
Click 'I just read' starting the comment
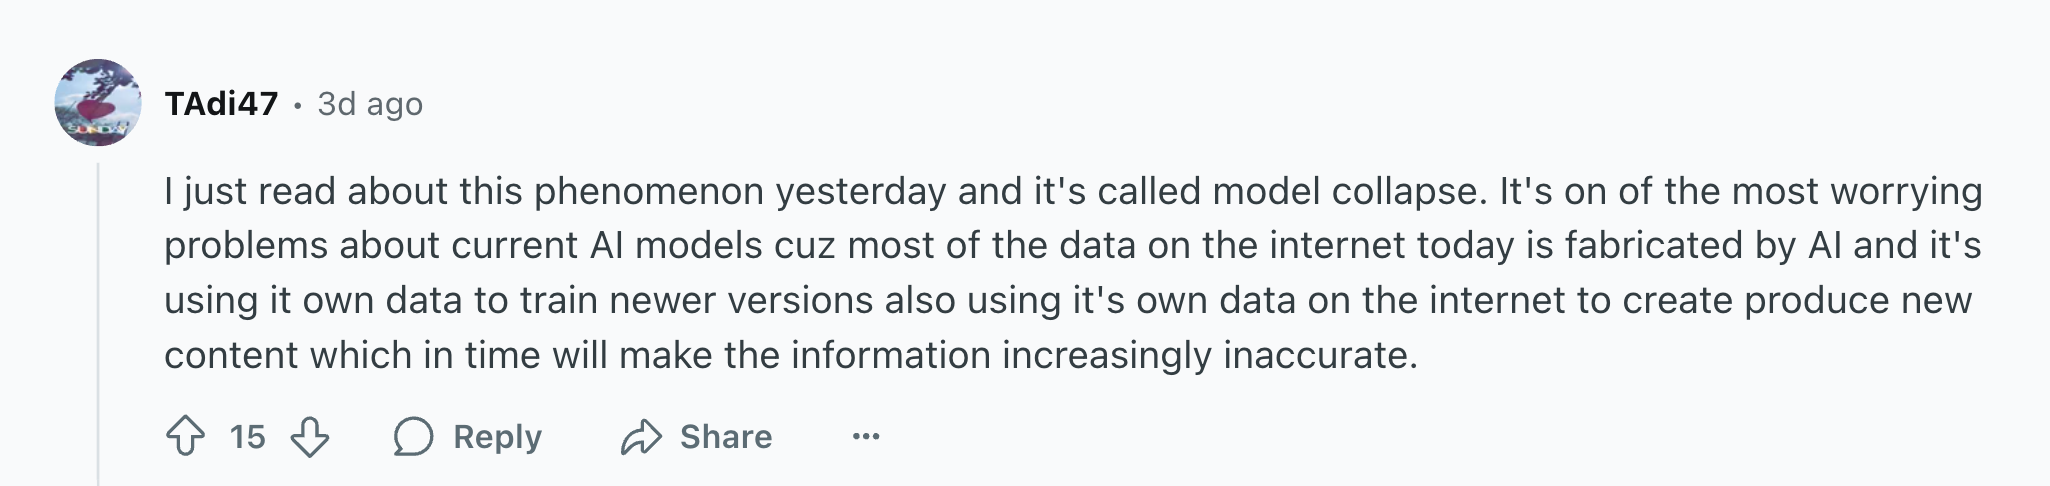pos(250,191)
